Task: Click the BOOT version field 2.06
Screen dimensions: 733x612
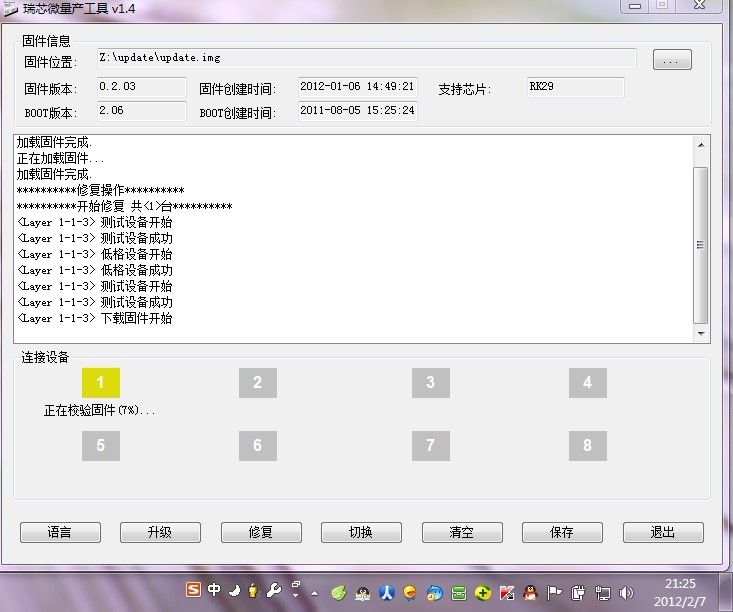Action: [142, 111]
